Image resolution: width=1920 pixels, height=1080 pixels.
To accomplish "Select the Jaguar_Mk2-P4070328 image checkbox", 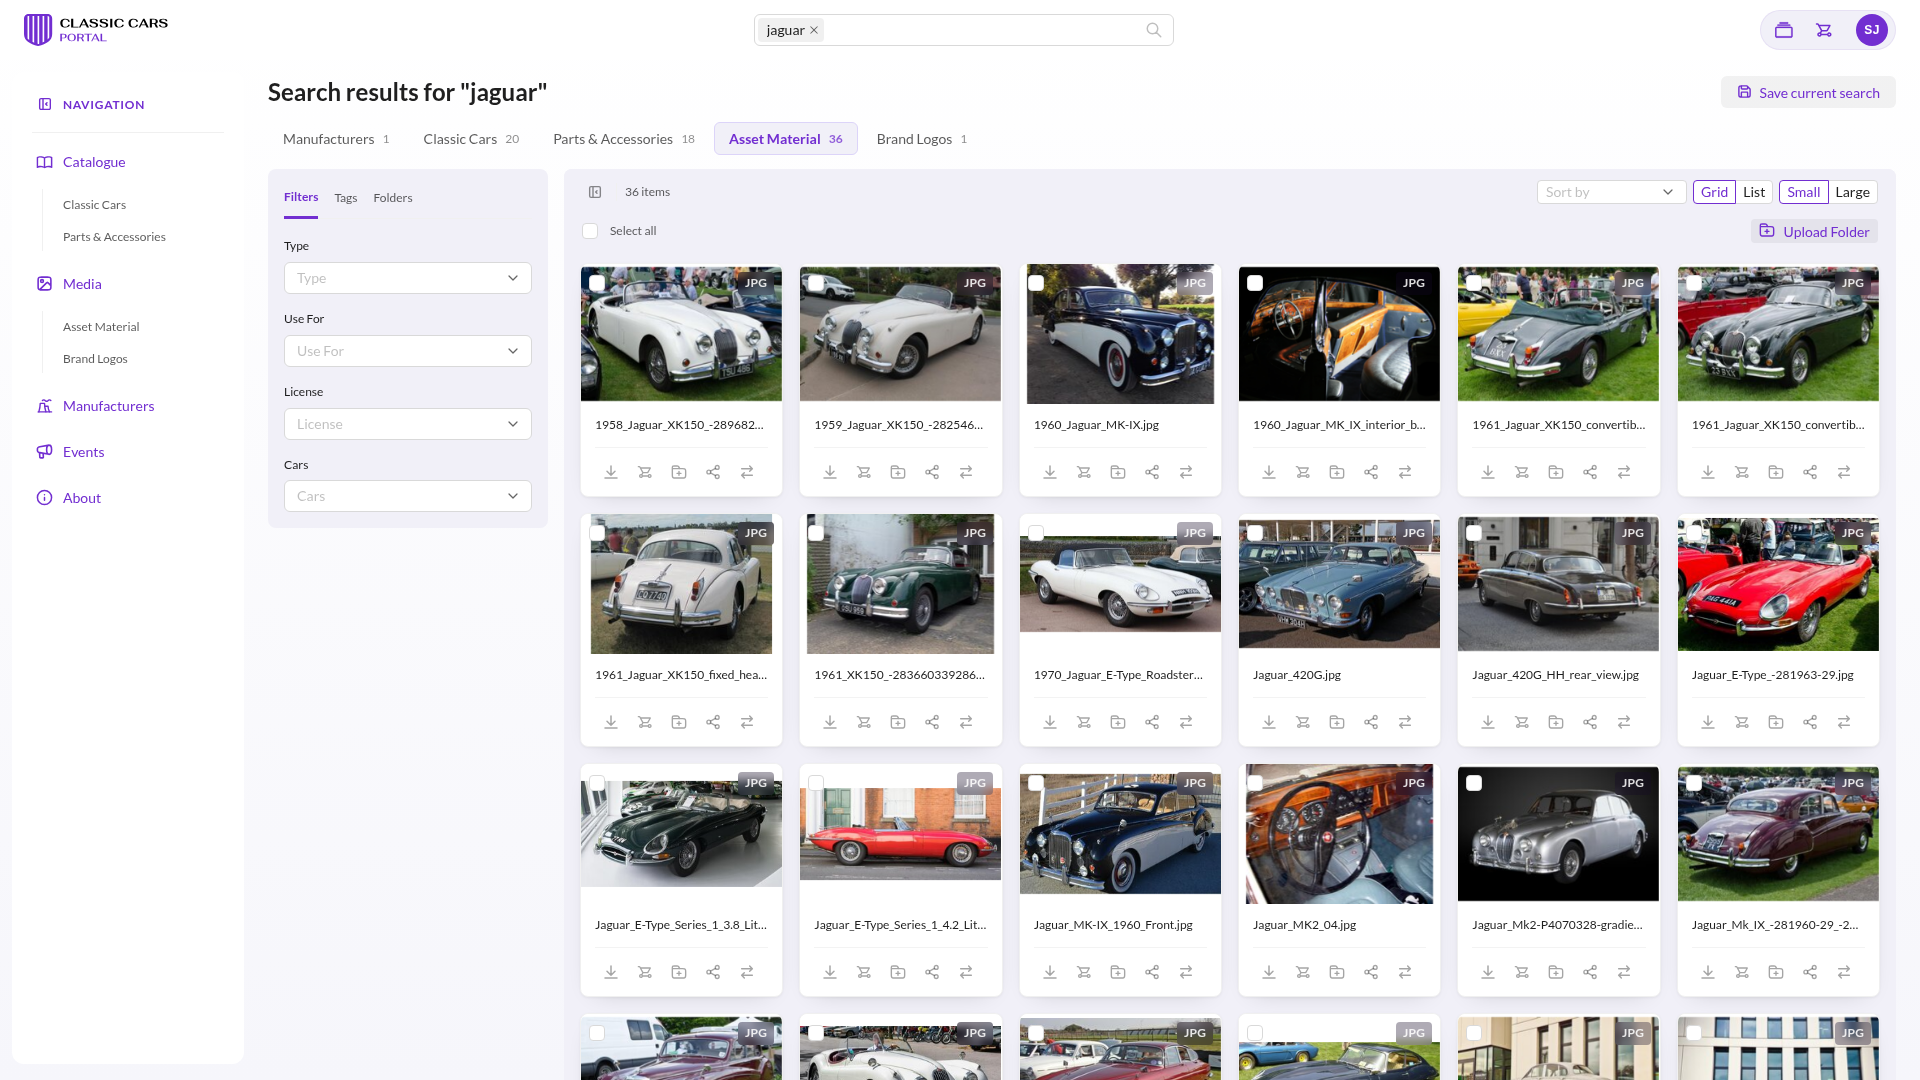I will pyautogui.click(x=1474, y=783).
